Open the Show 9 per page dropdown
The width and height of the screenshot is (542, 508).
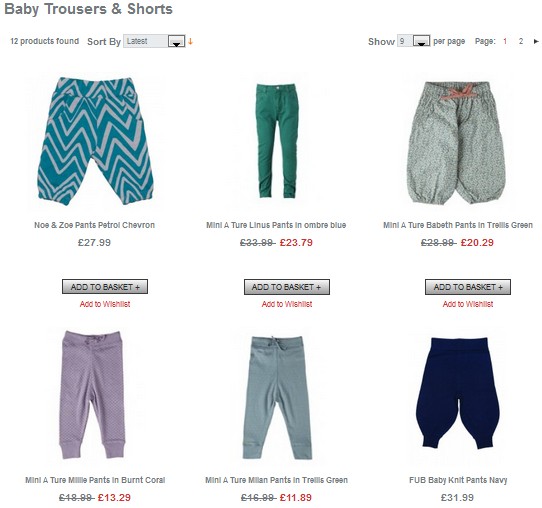[x=413, y=41]
